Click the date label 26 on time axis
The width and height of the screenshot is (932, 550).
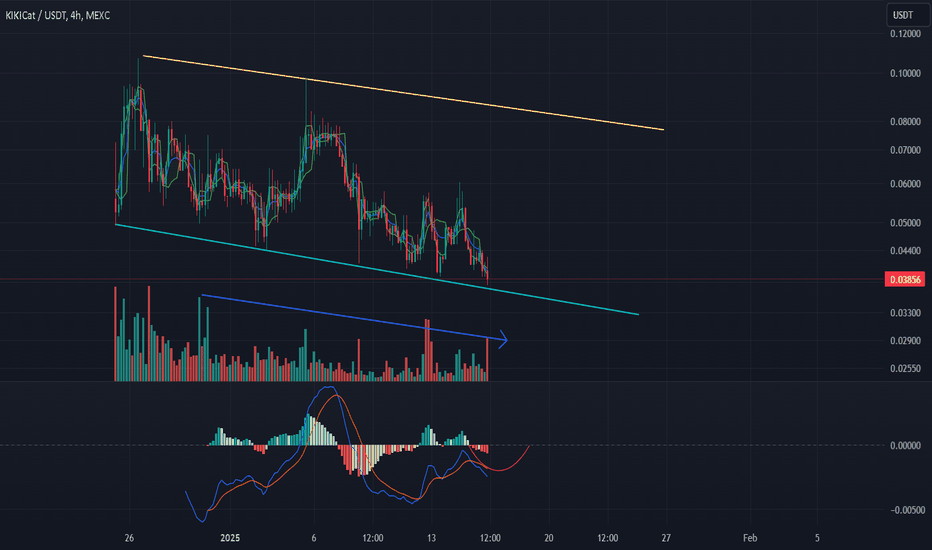coord(130,538)
